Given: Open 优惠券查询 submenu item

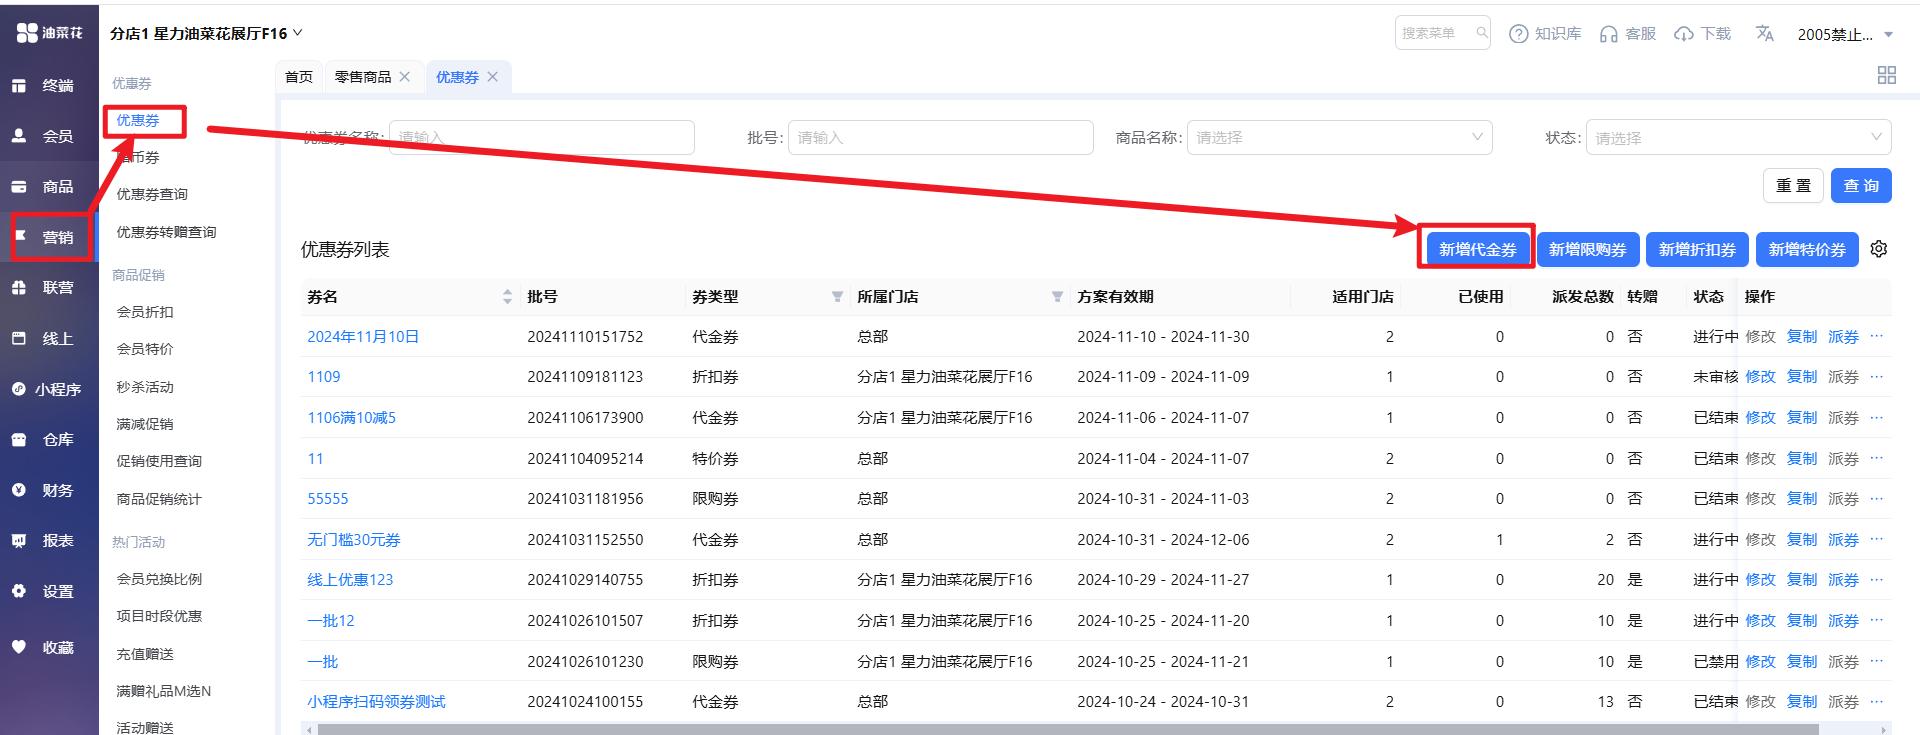Looking at the screenshot, I should coord(152,194).
